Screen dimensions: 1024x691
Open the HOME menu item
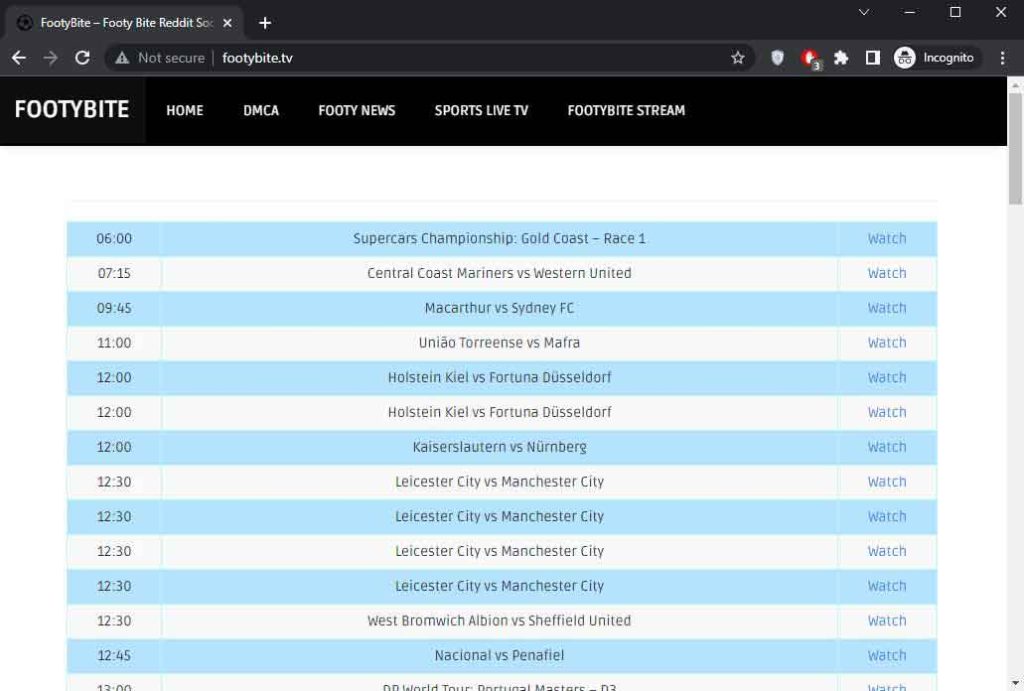pos(185,110)
